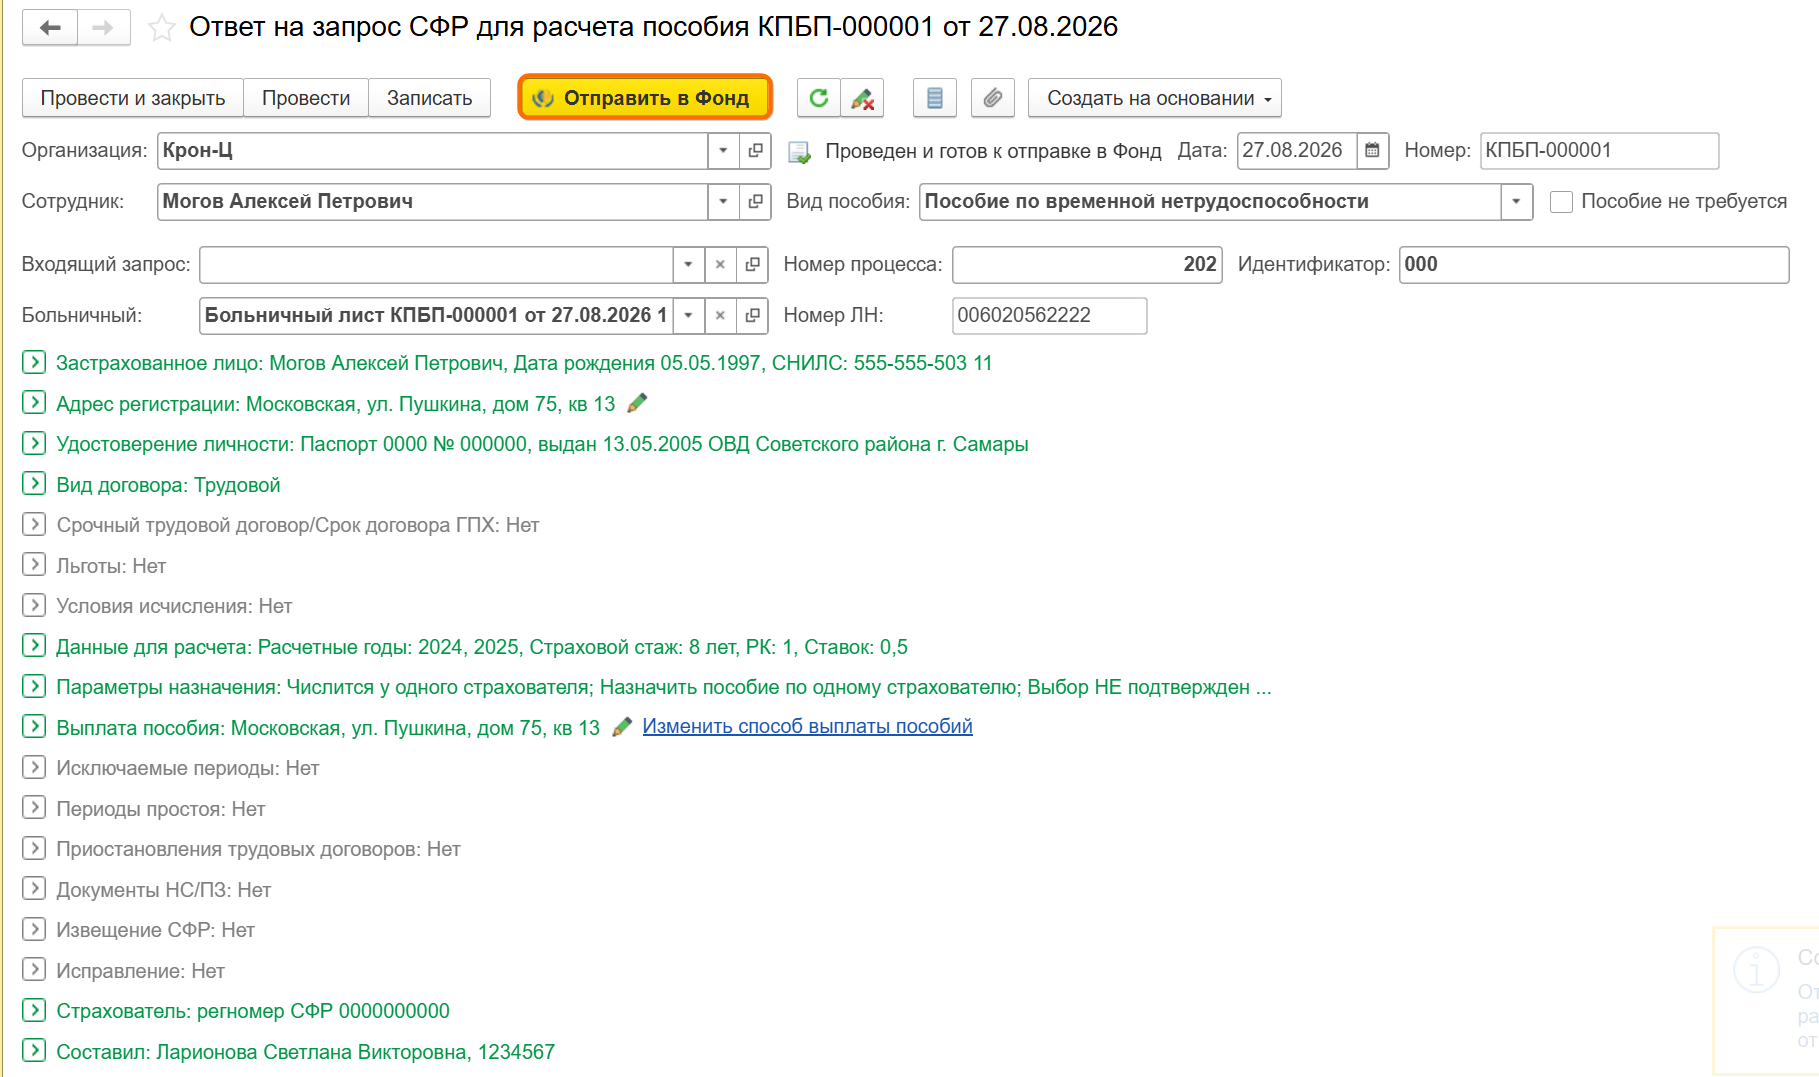Click the green refresh icon in toolbar
The height and width of the screenshot is (1077, 1819).
(x=818, y=98)
